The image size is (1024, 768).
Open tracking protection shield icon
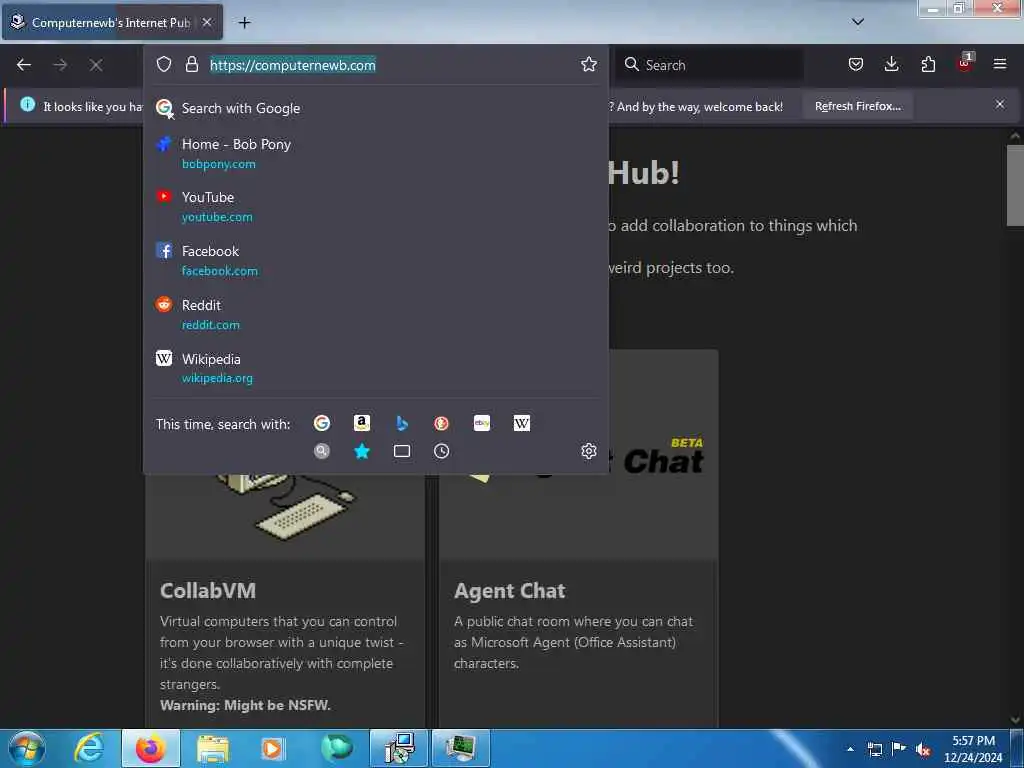click(x=164, y=64)
